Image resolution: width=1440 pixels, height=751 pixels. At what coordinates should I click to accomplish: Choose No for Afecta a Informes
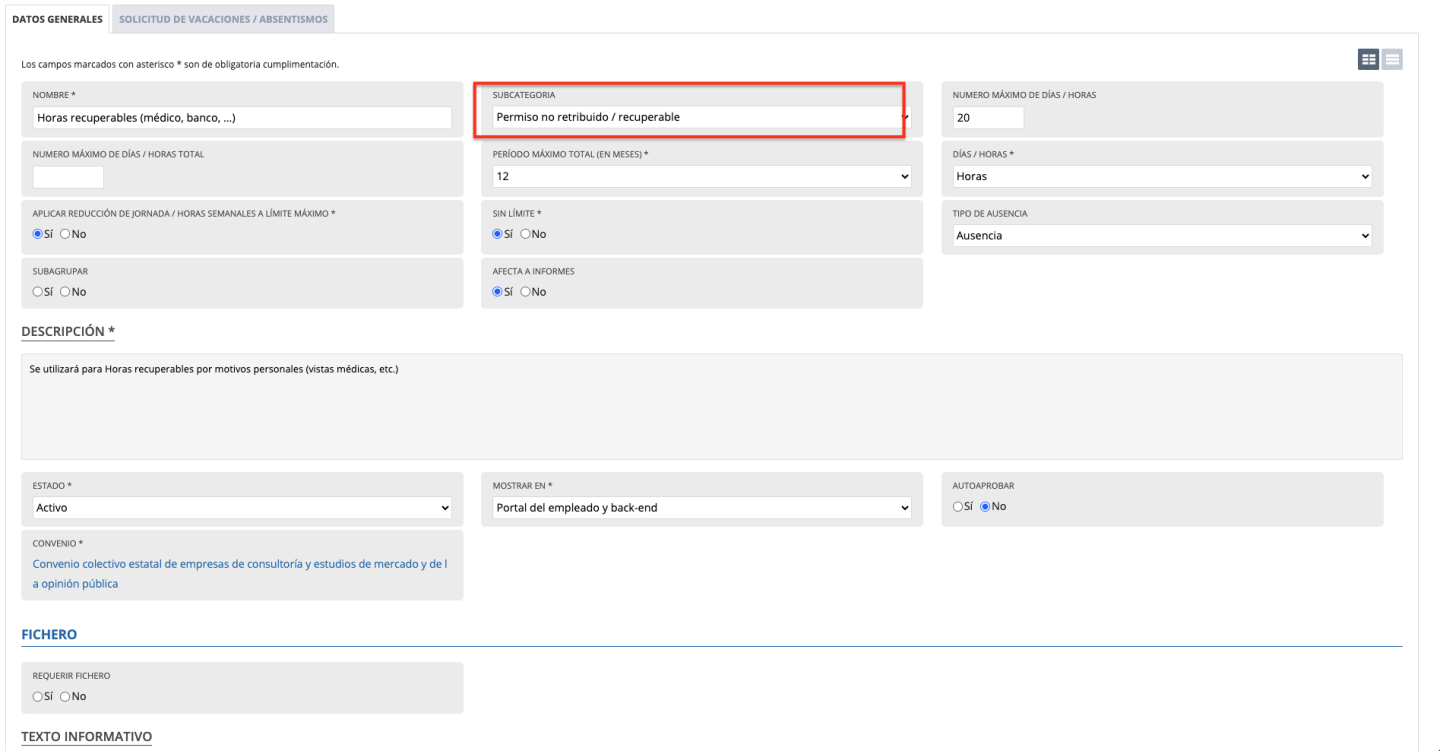[x=526, y=292]
